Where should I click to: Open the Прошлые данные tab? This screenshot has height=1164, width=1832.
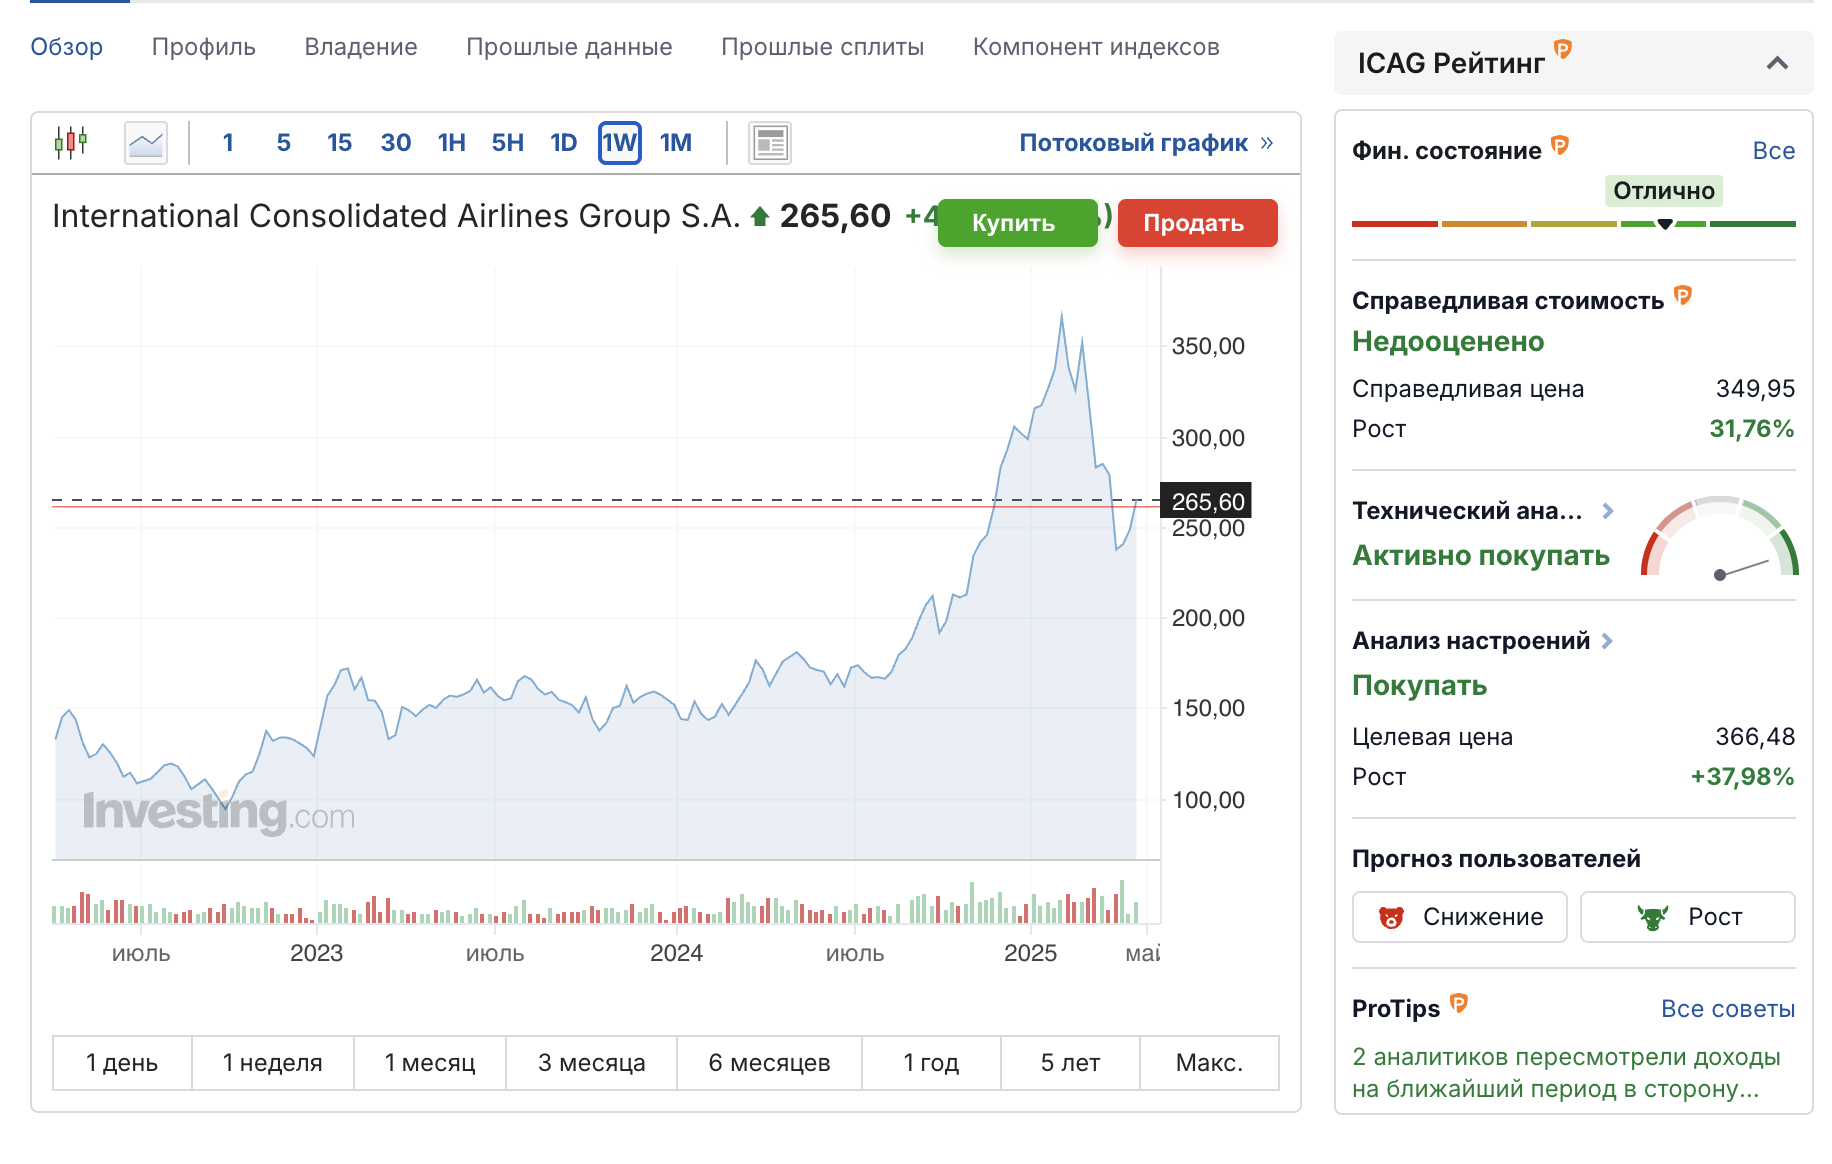[569, 47]
